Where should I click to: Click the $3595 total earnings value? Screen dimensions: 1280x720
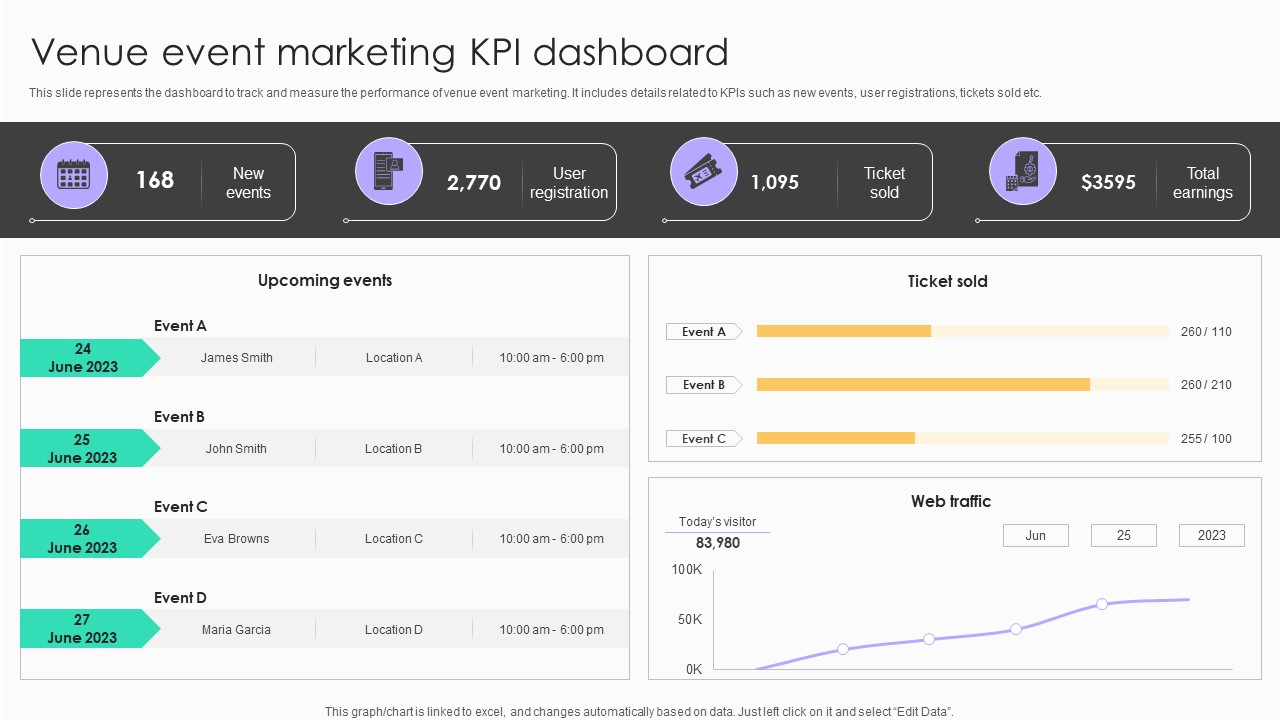click(1108, 182)
